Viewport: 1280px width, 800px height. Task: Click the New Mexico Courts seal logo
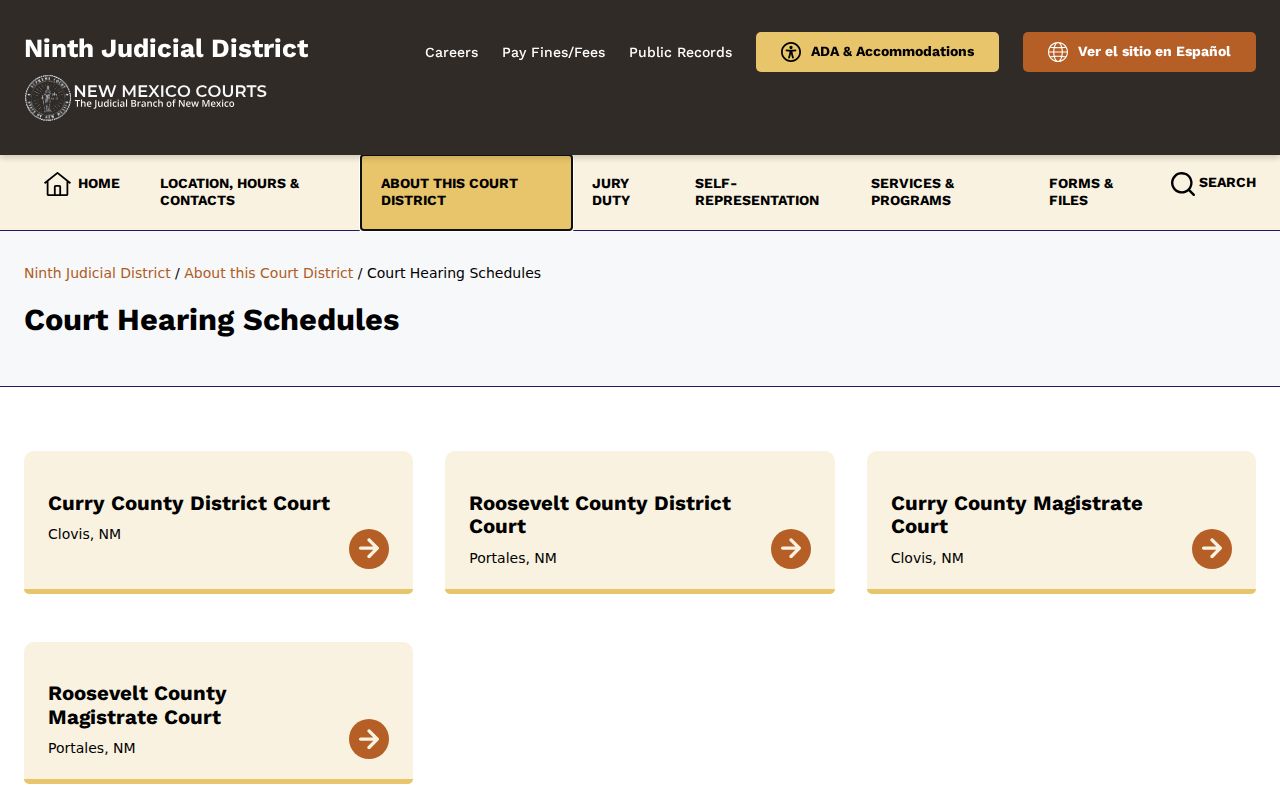[x=47, y=97]
